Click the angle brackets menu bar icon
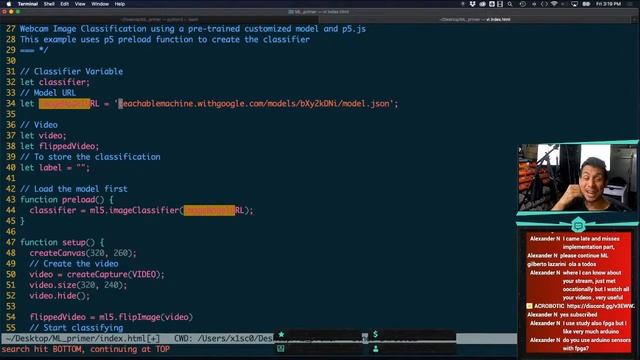 coord(544,4)
